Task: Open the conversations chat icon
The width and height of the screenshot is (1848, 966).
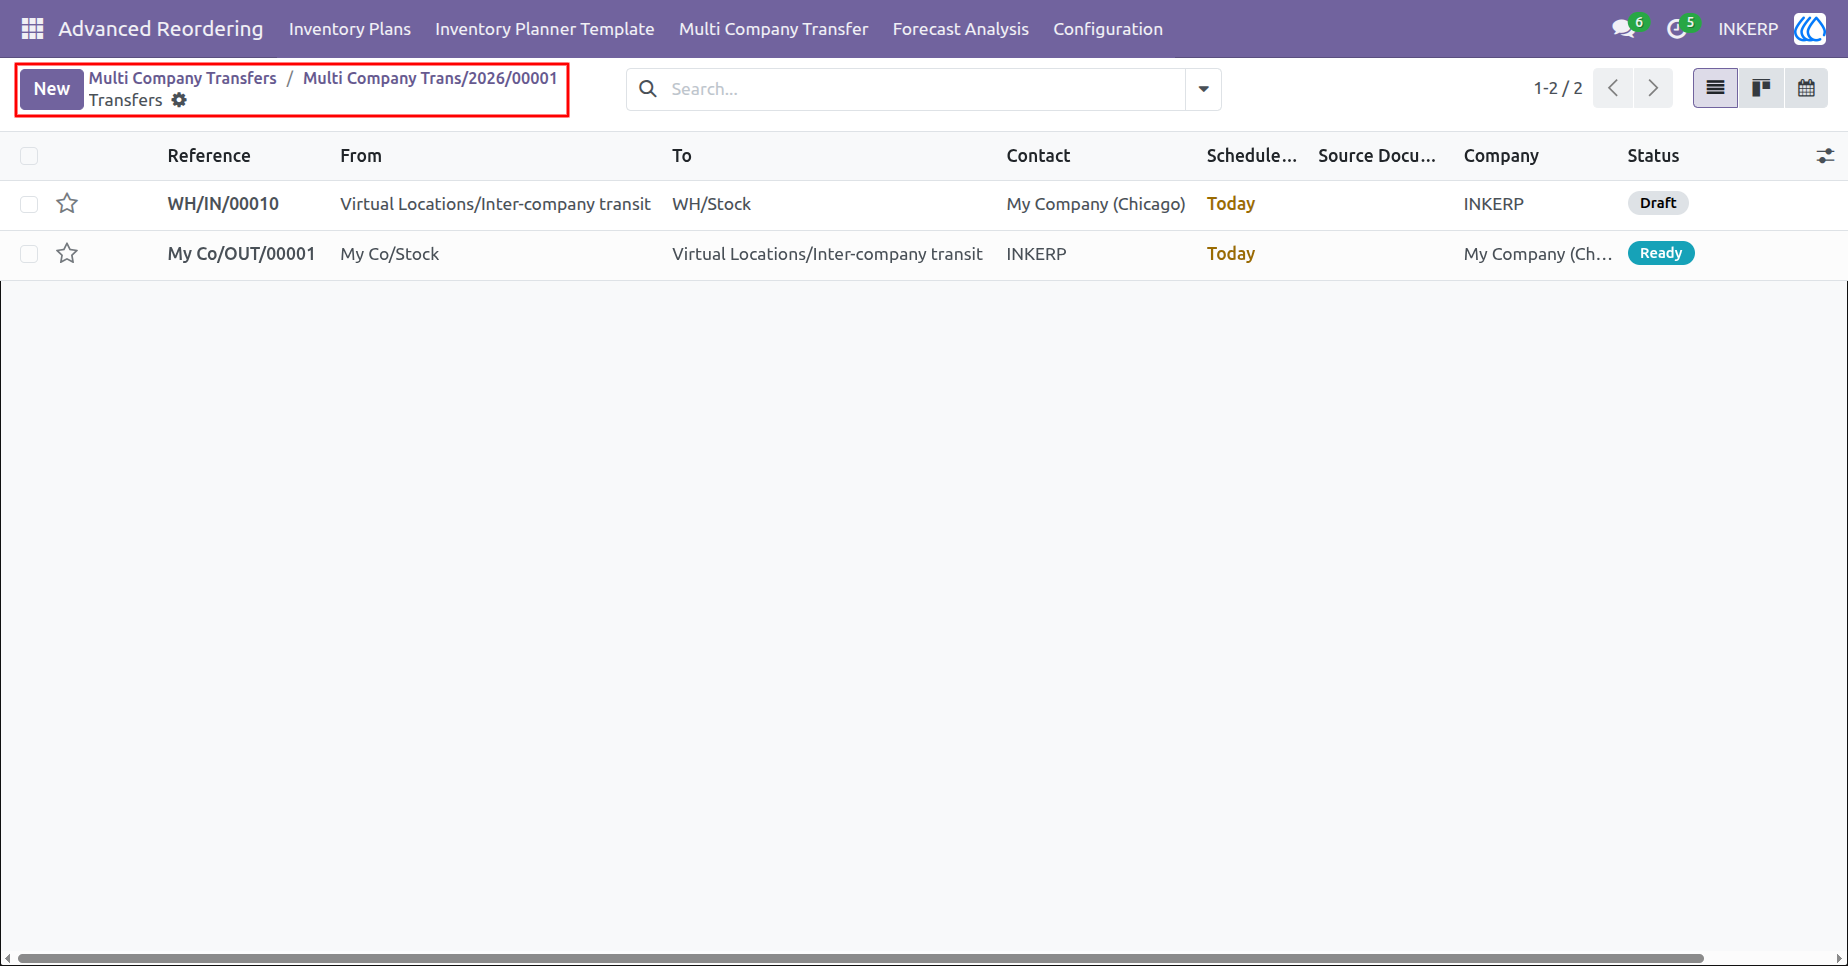Action: click(x=1623, y=29)
